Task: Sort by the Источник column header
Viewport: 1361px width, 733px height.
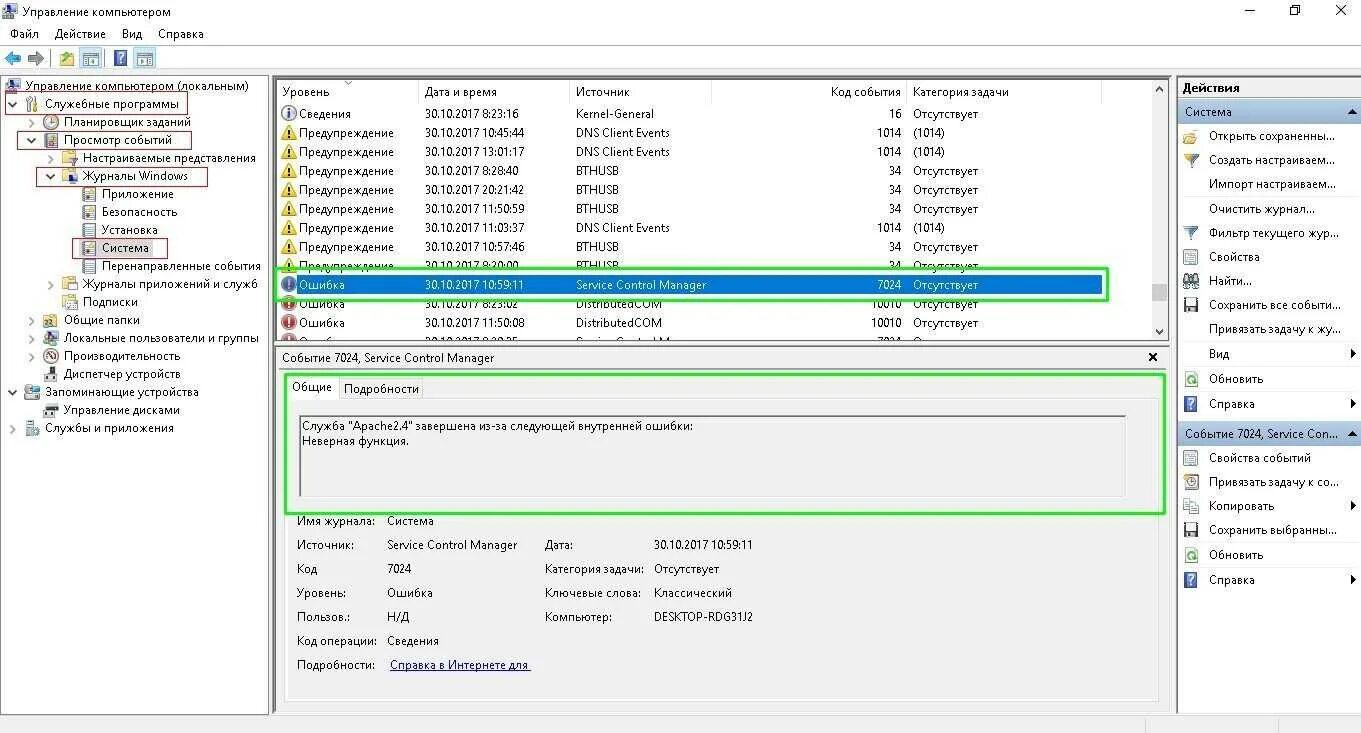Action: 640,92
